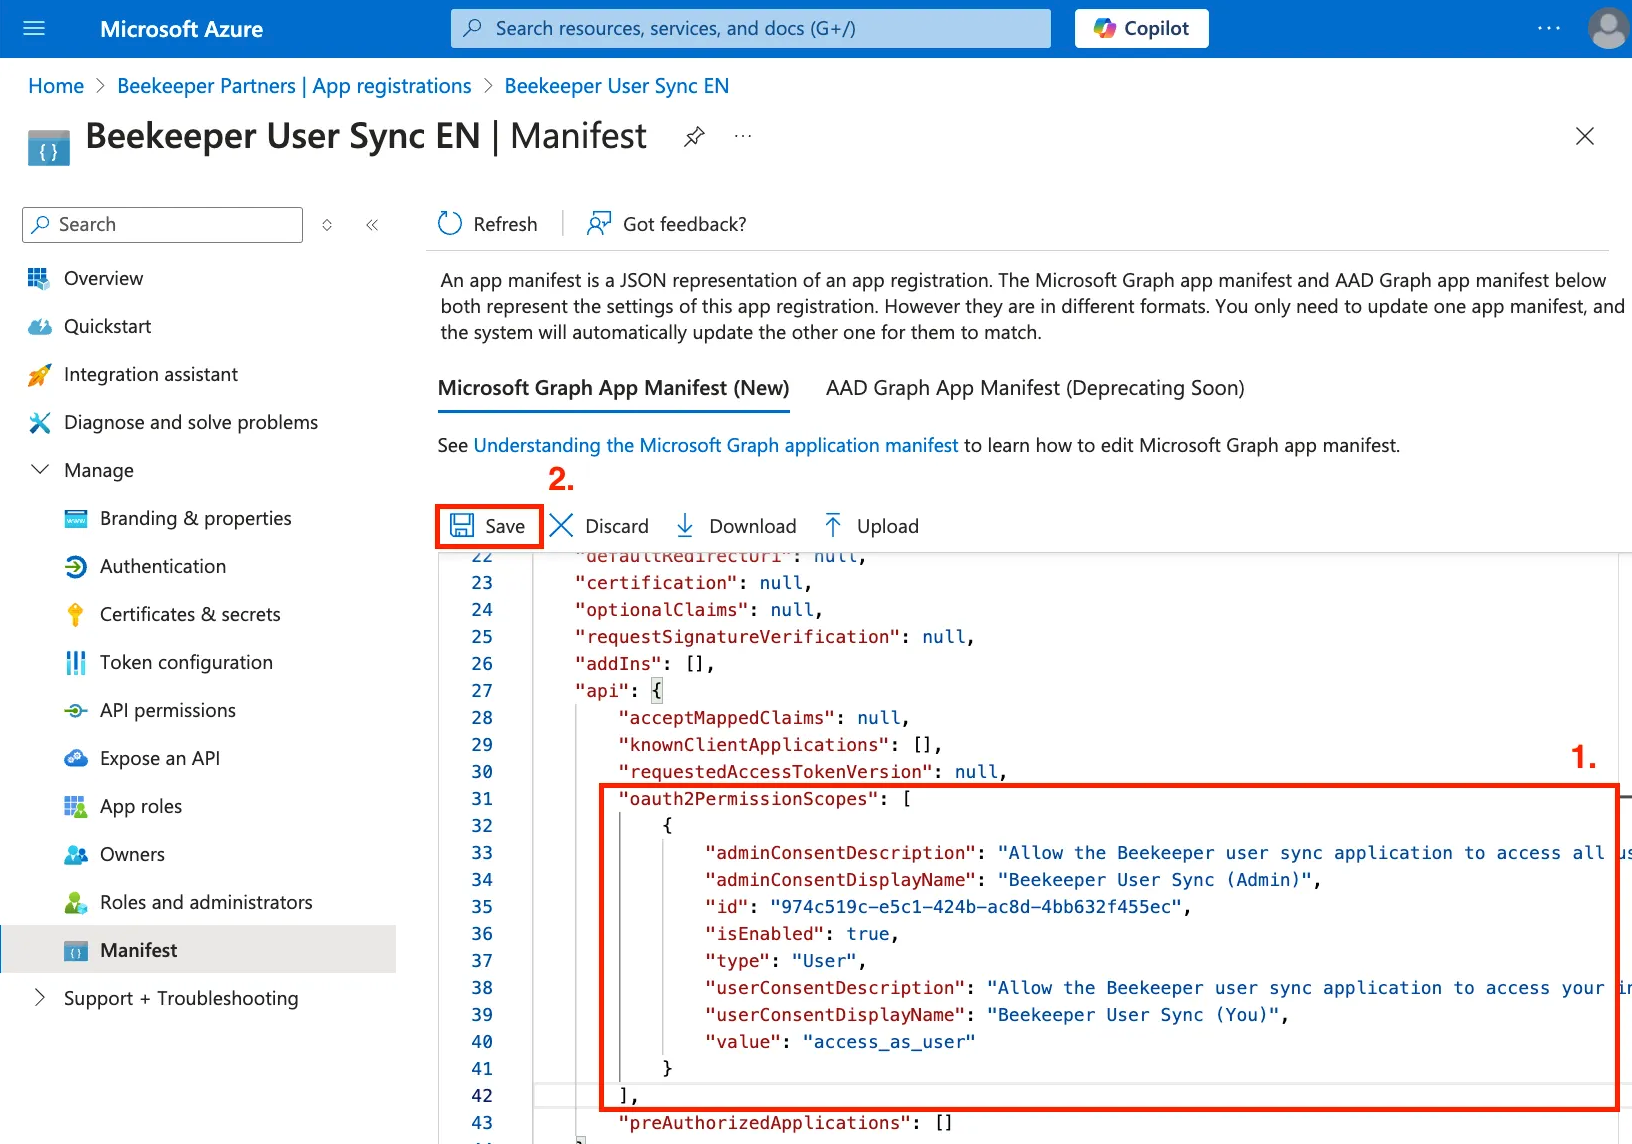
Task: Open Understanding the Microsoft Graph application manifest link
Action: pyautogui.click(x=716, y=445)
